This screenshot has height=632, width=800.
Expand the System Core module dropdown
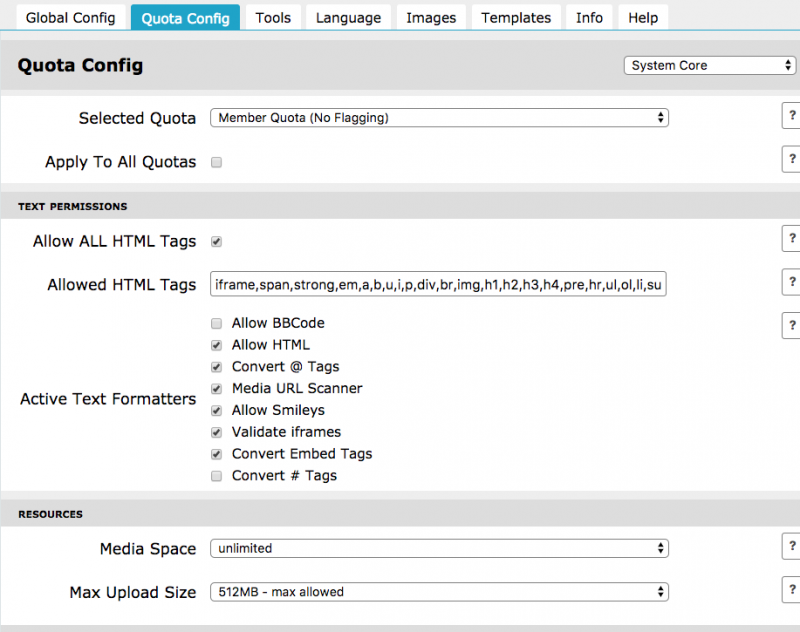pyautogui.click(x=709, y=66)
